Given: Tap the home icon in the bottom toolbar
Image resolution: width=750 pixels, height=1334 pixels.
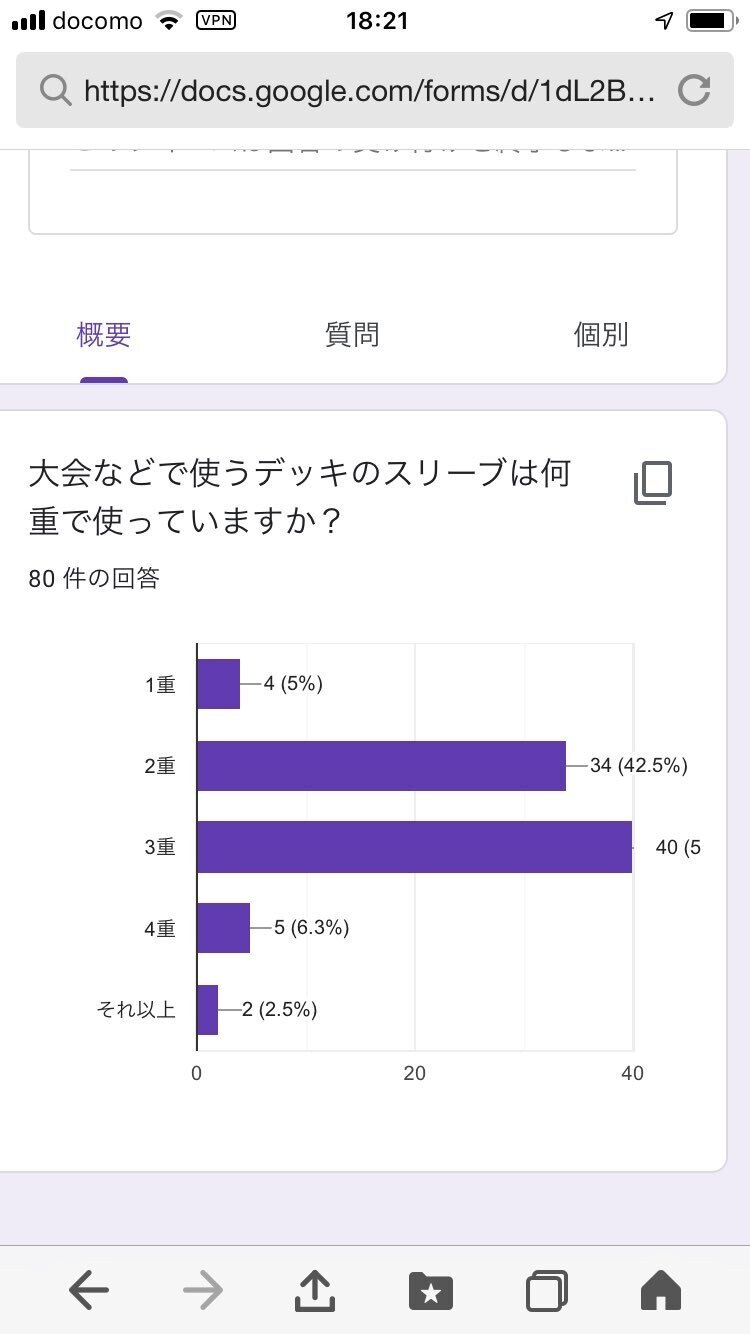Looking at the screenshot, I should click(660, 1290).
